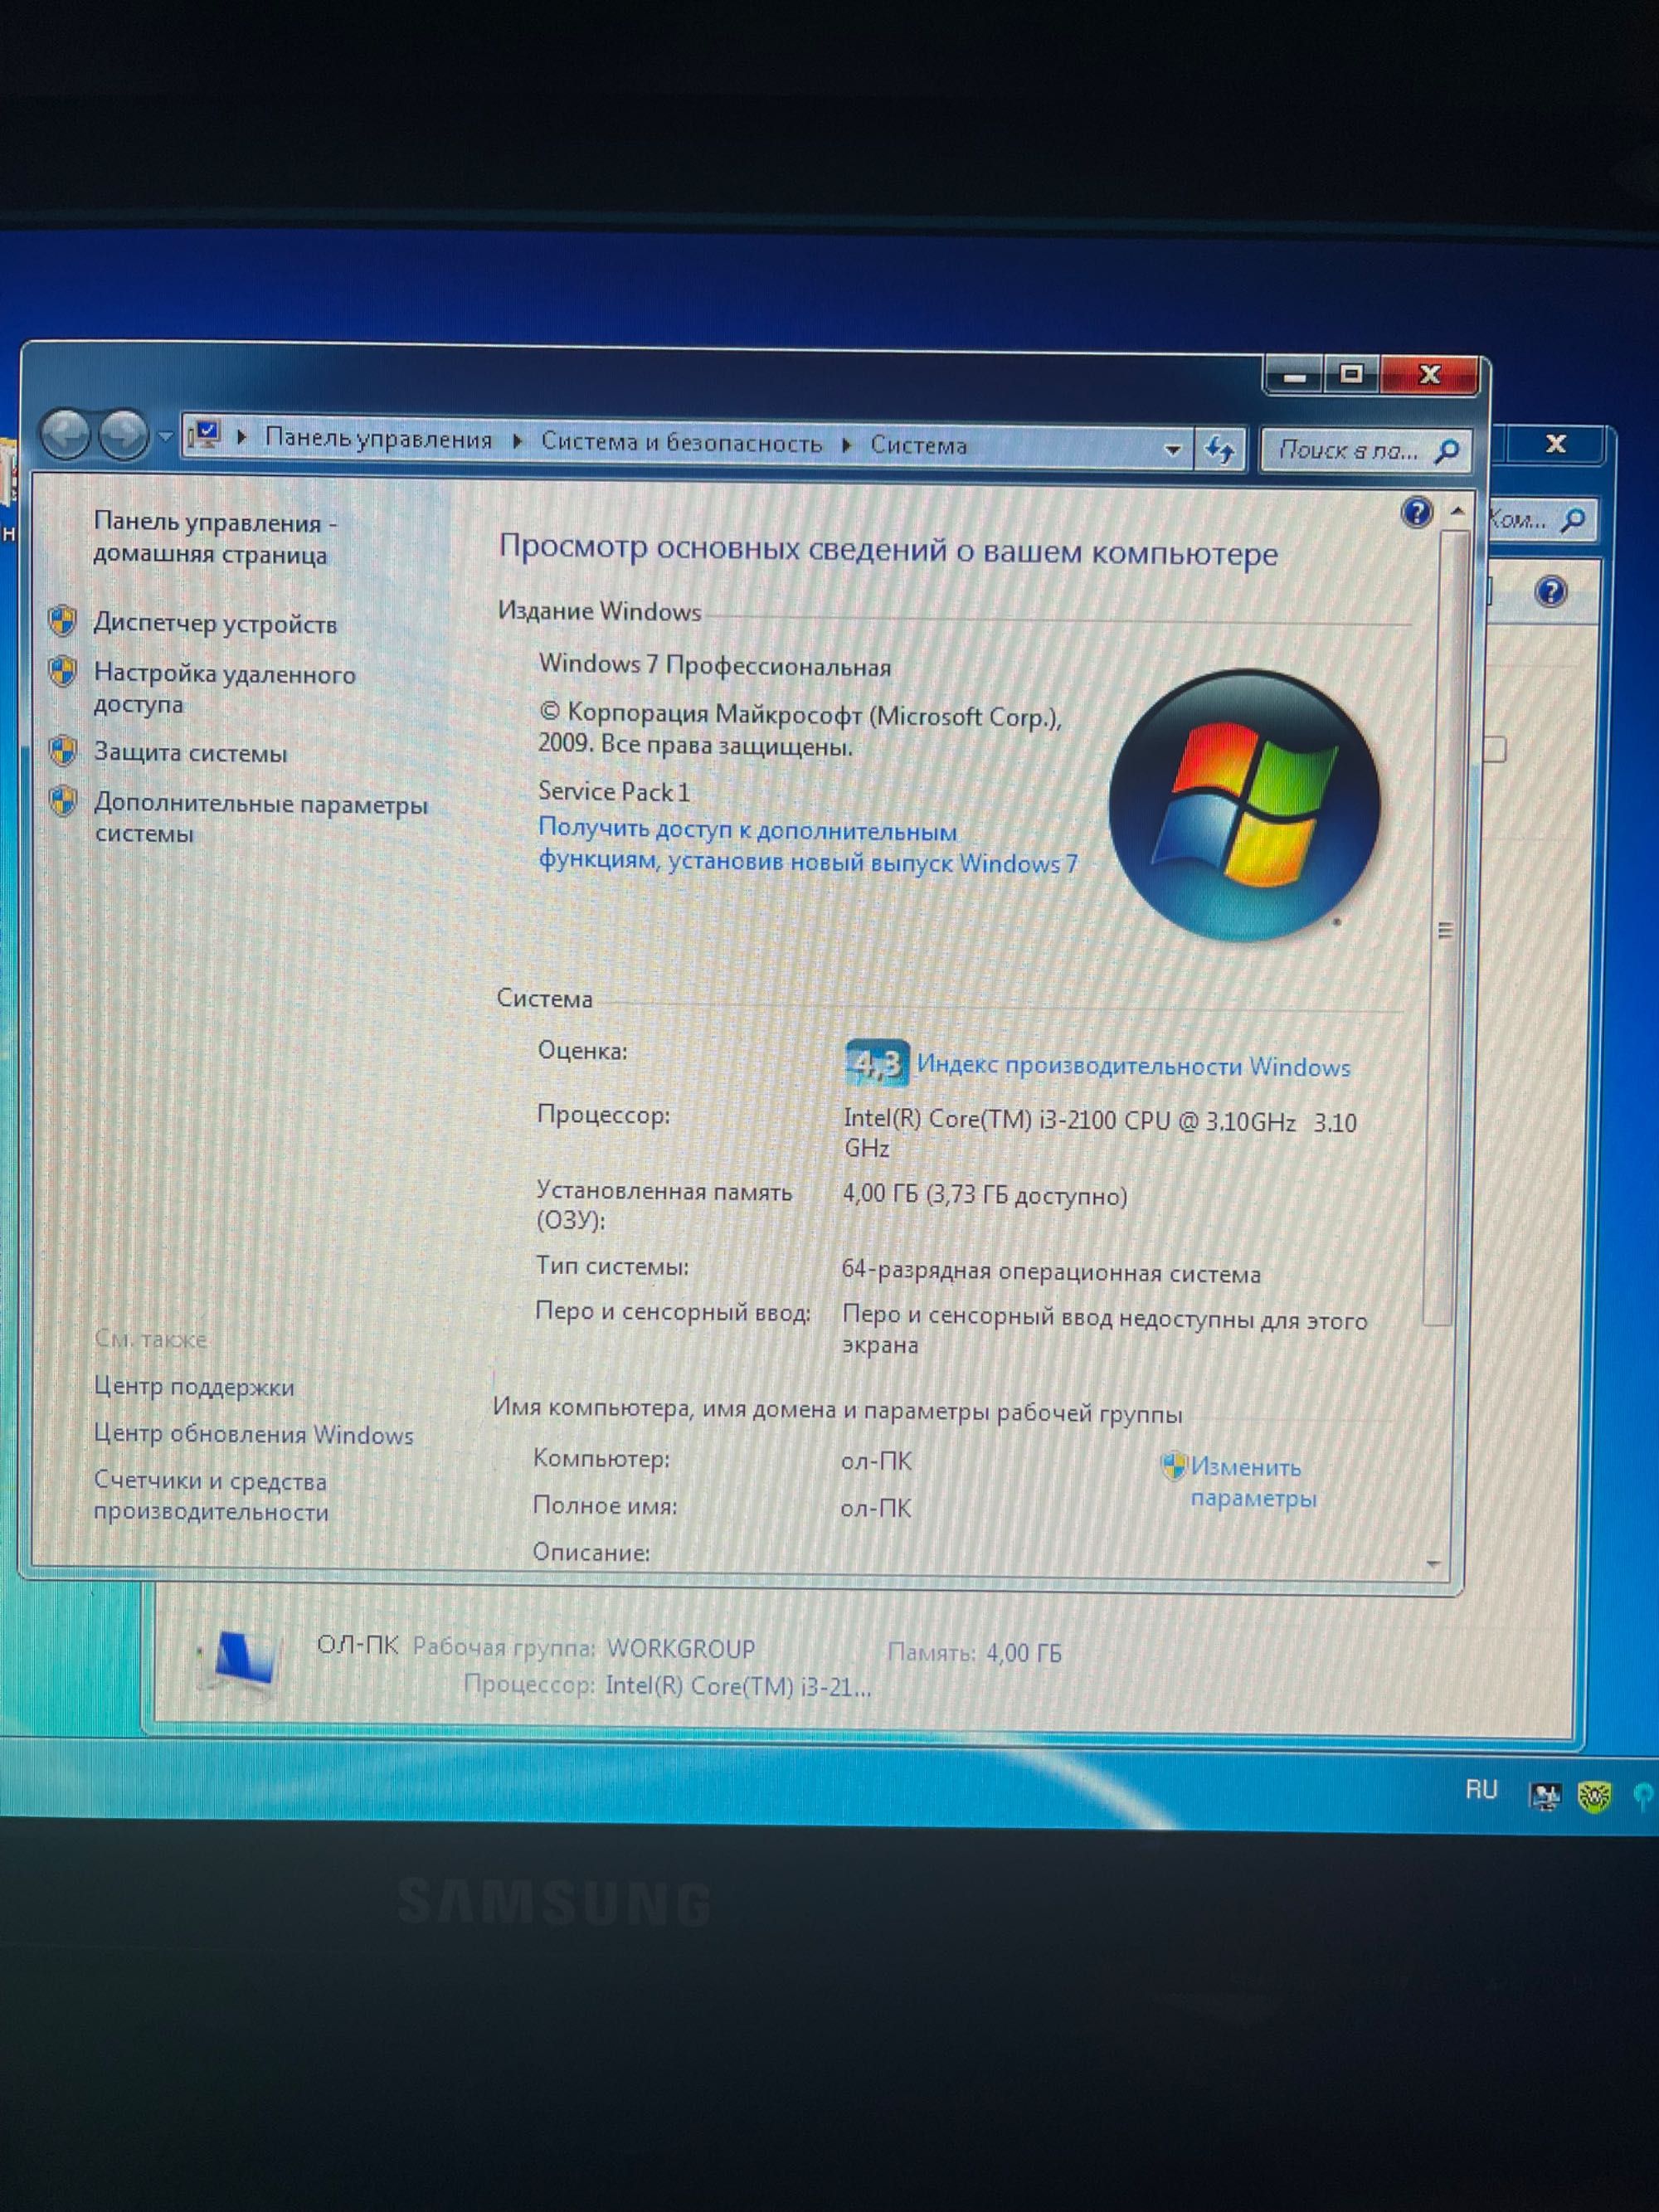Open 'Диспетчер устройств' link
The image size is (1659, 2212).
pyautogui.click(x=215, y=624)
